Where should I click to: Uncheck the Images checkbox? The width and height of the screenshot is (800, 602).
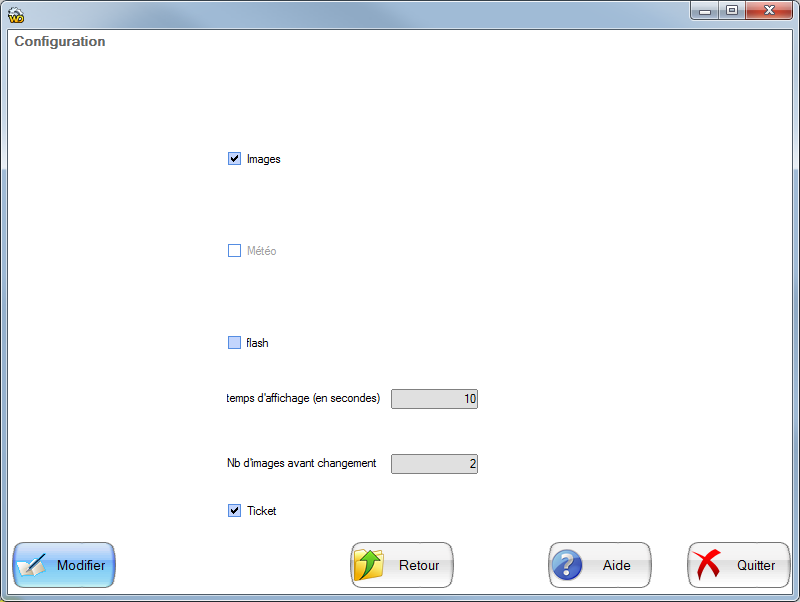(235, 159)
